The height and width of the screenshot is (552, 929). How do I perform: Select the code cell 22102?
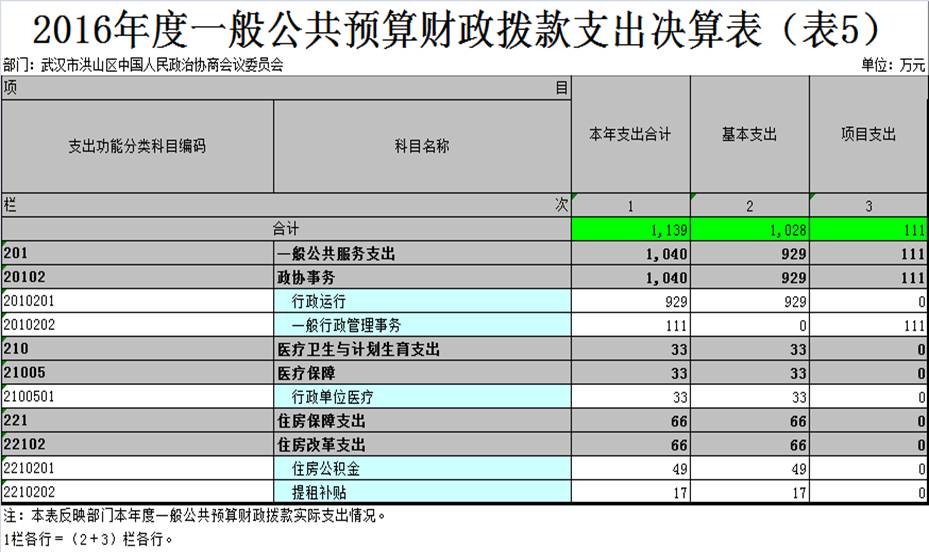(137, 444)
